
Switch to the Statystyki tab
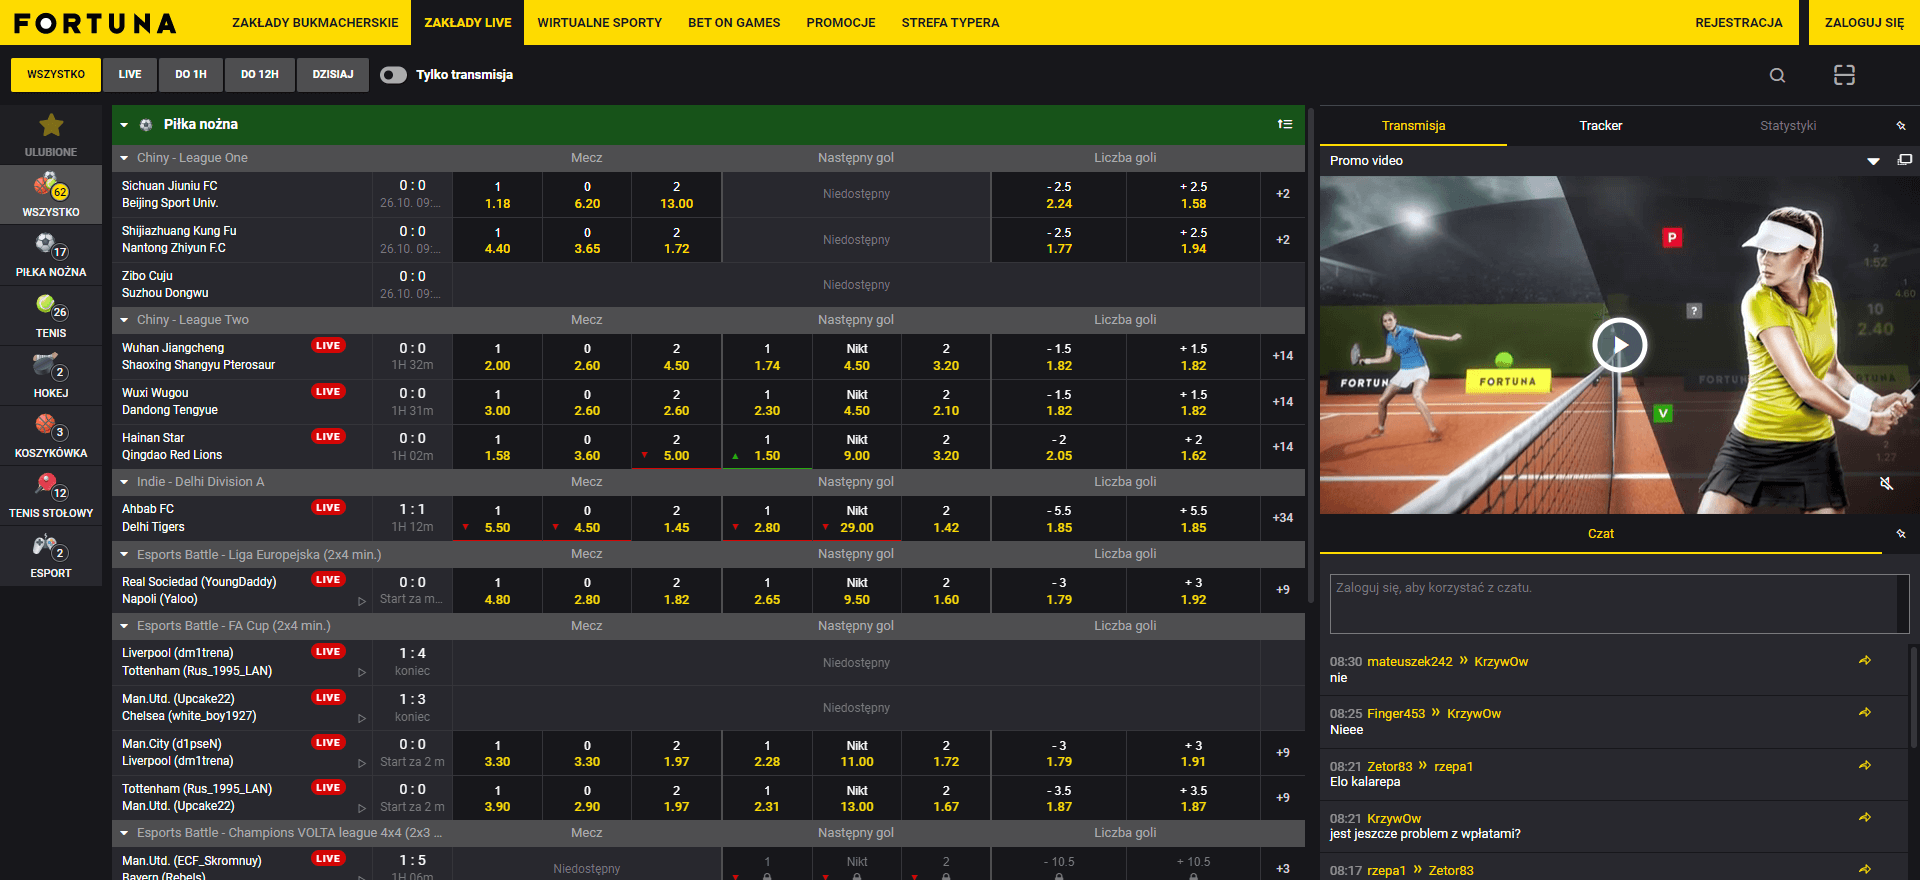1788,126
